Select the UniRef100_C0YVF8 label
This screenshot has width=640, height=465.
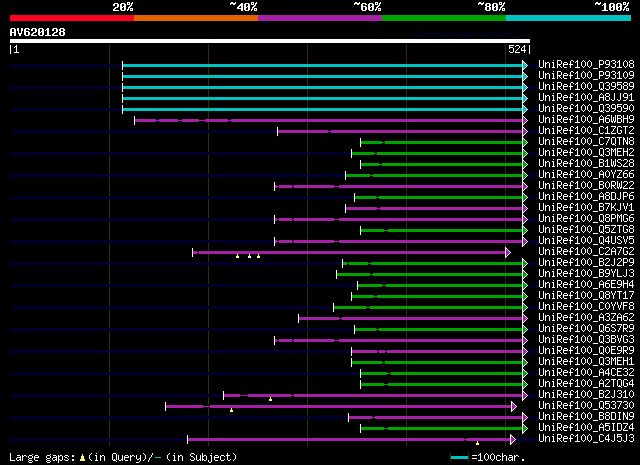586,307
